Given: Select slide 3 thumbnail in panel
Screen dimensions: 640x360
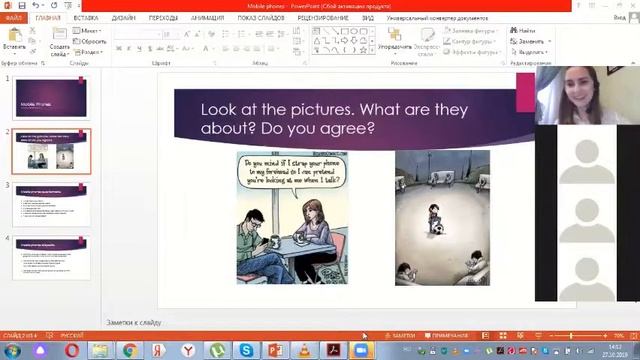Looking at the screenshot, I should (x=51, y=204).
